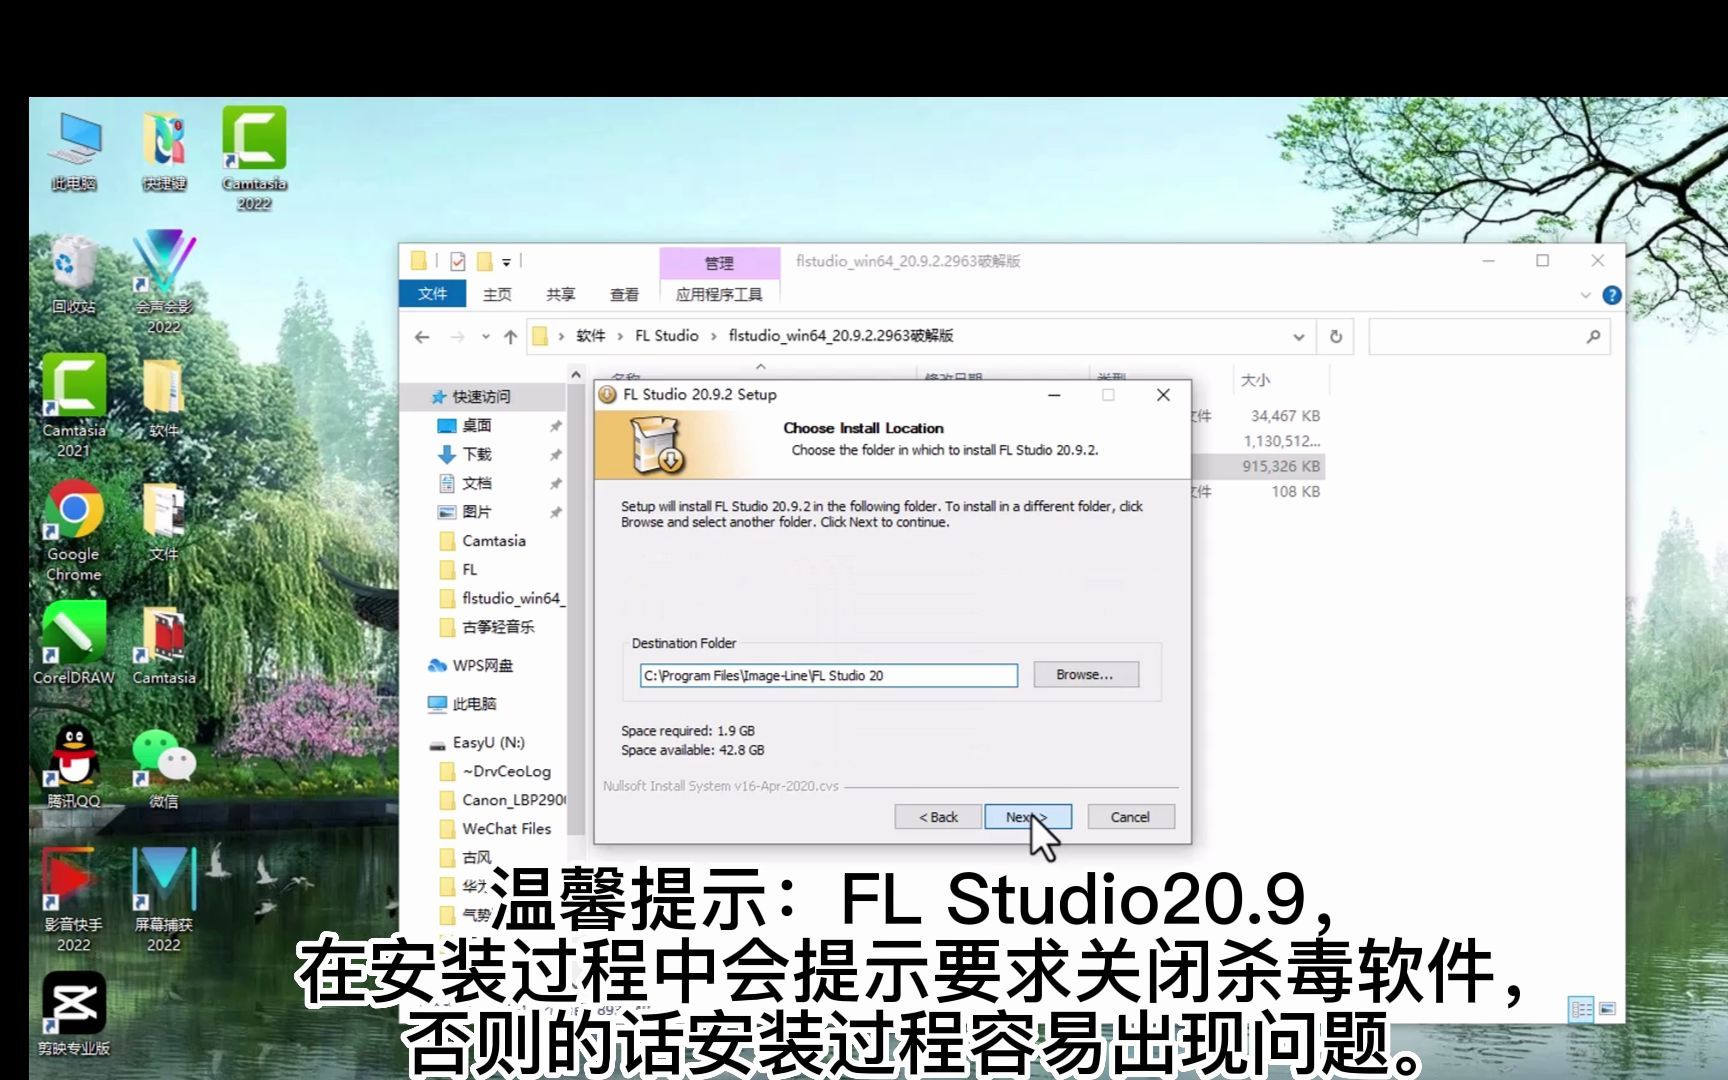Open the quick access toolbar dropdown arrow

[x=506, y=262]
